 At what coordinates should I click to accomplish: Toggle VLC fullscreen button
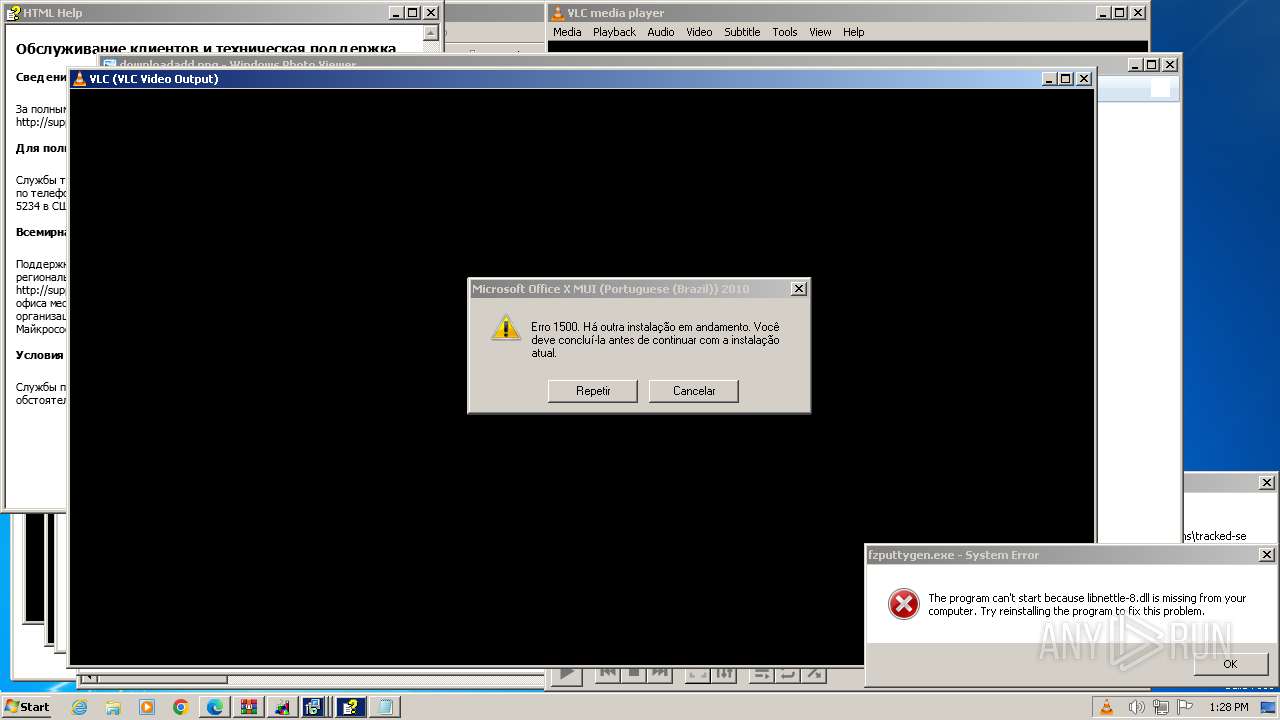coord(698,674)
